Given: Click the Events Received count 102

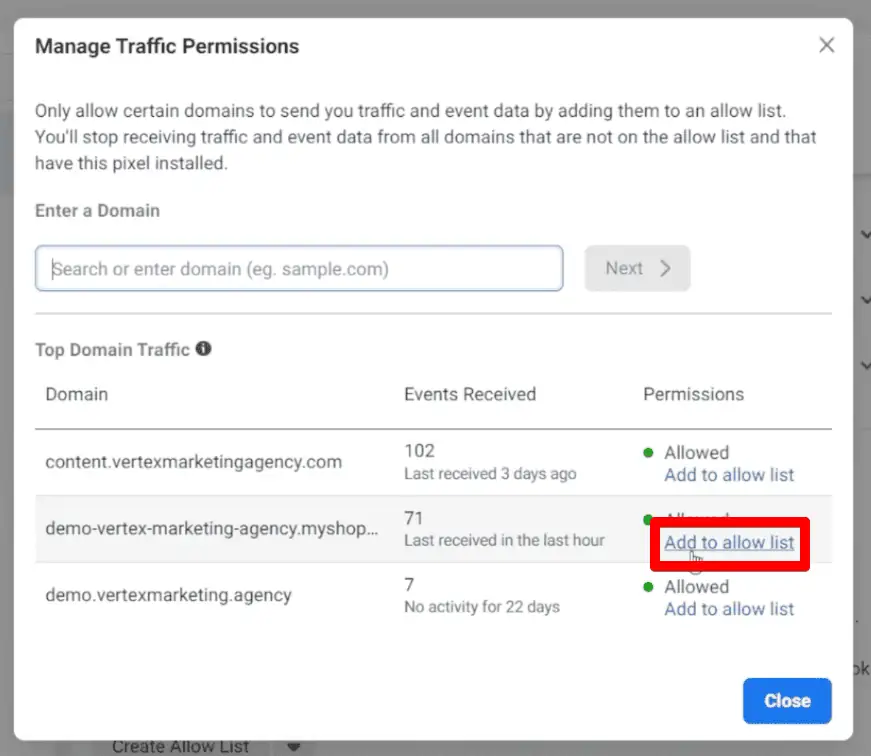Looking at the screenshot, I should (x=419, y=450).
